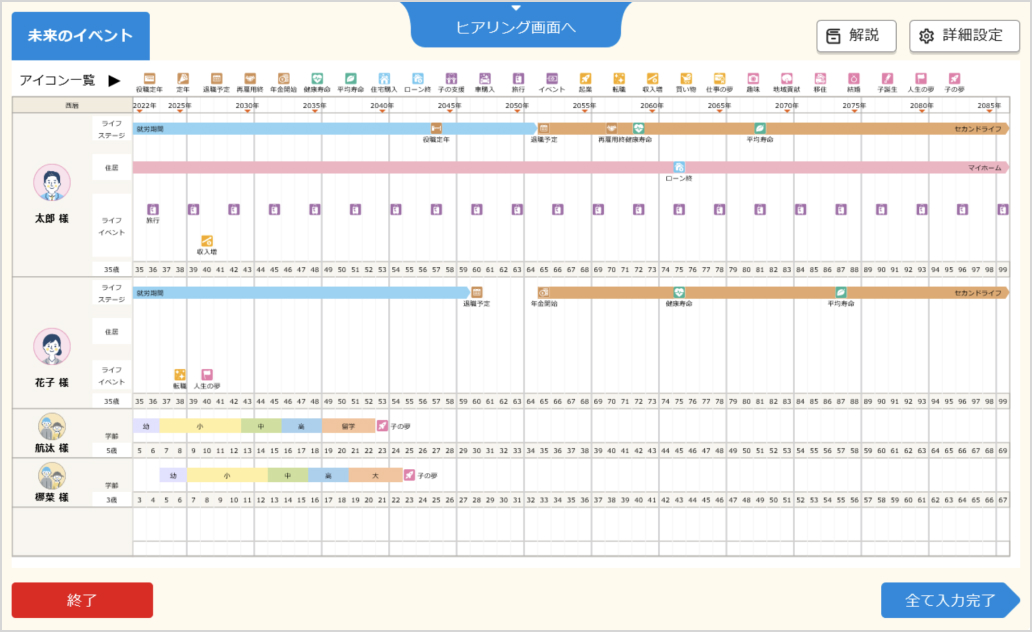1032x632 pixels.
Task: Select the 移住 legend icon
Action: click(x=821, y=78)
